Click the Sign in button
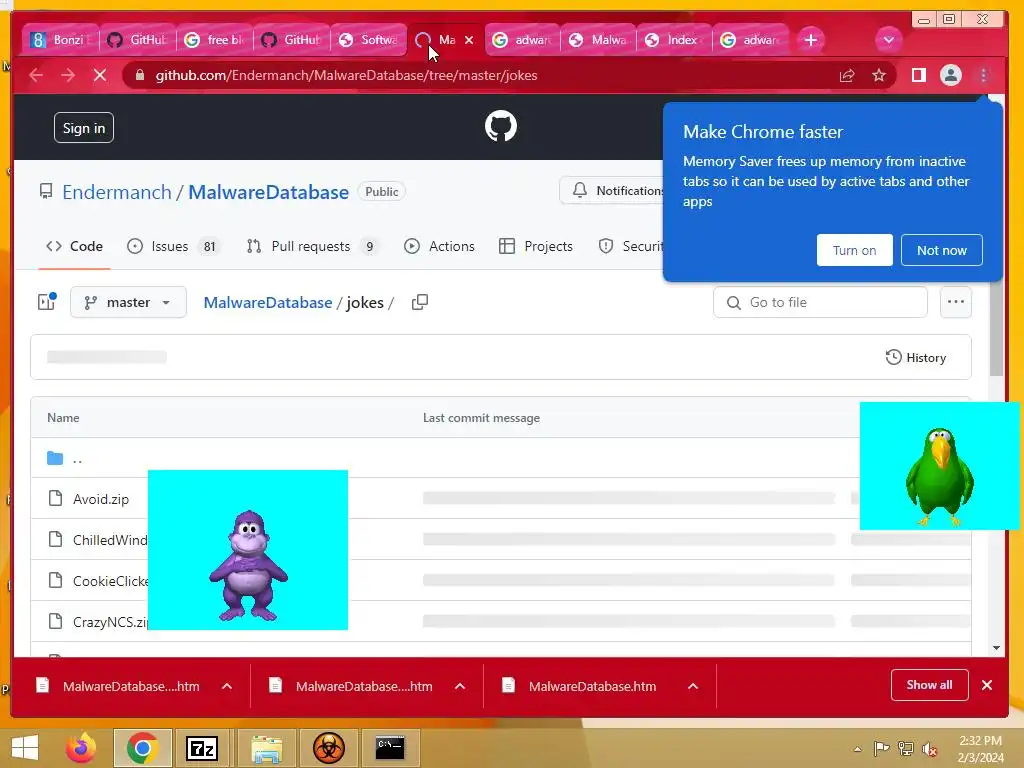Image resolution: width=1024 pixels, height=768 pixels. tap(84, 128)
